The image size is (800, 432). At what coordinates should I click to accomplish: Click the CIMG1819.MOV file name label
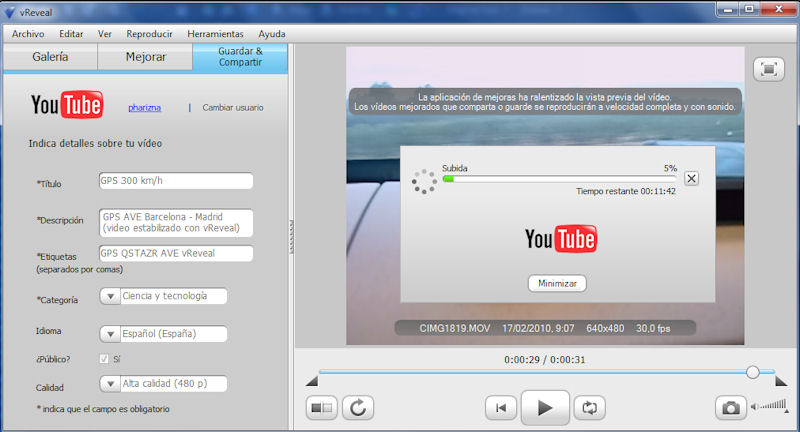pyautogui.click(x=455, y=328)
